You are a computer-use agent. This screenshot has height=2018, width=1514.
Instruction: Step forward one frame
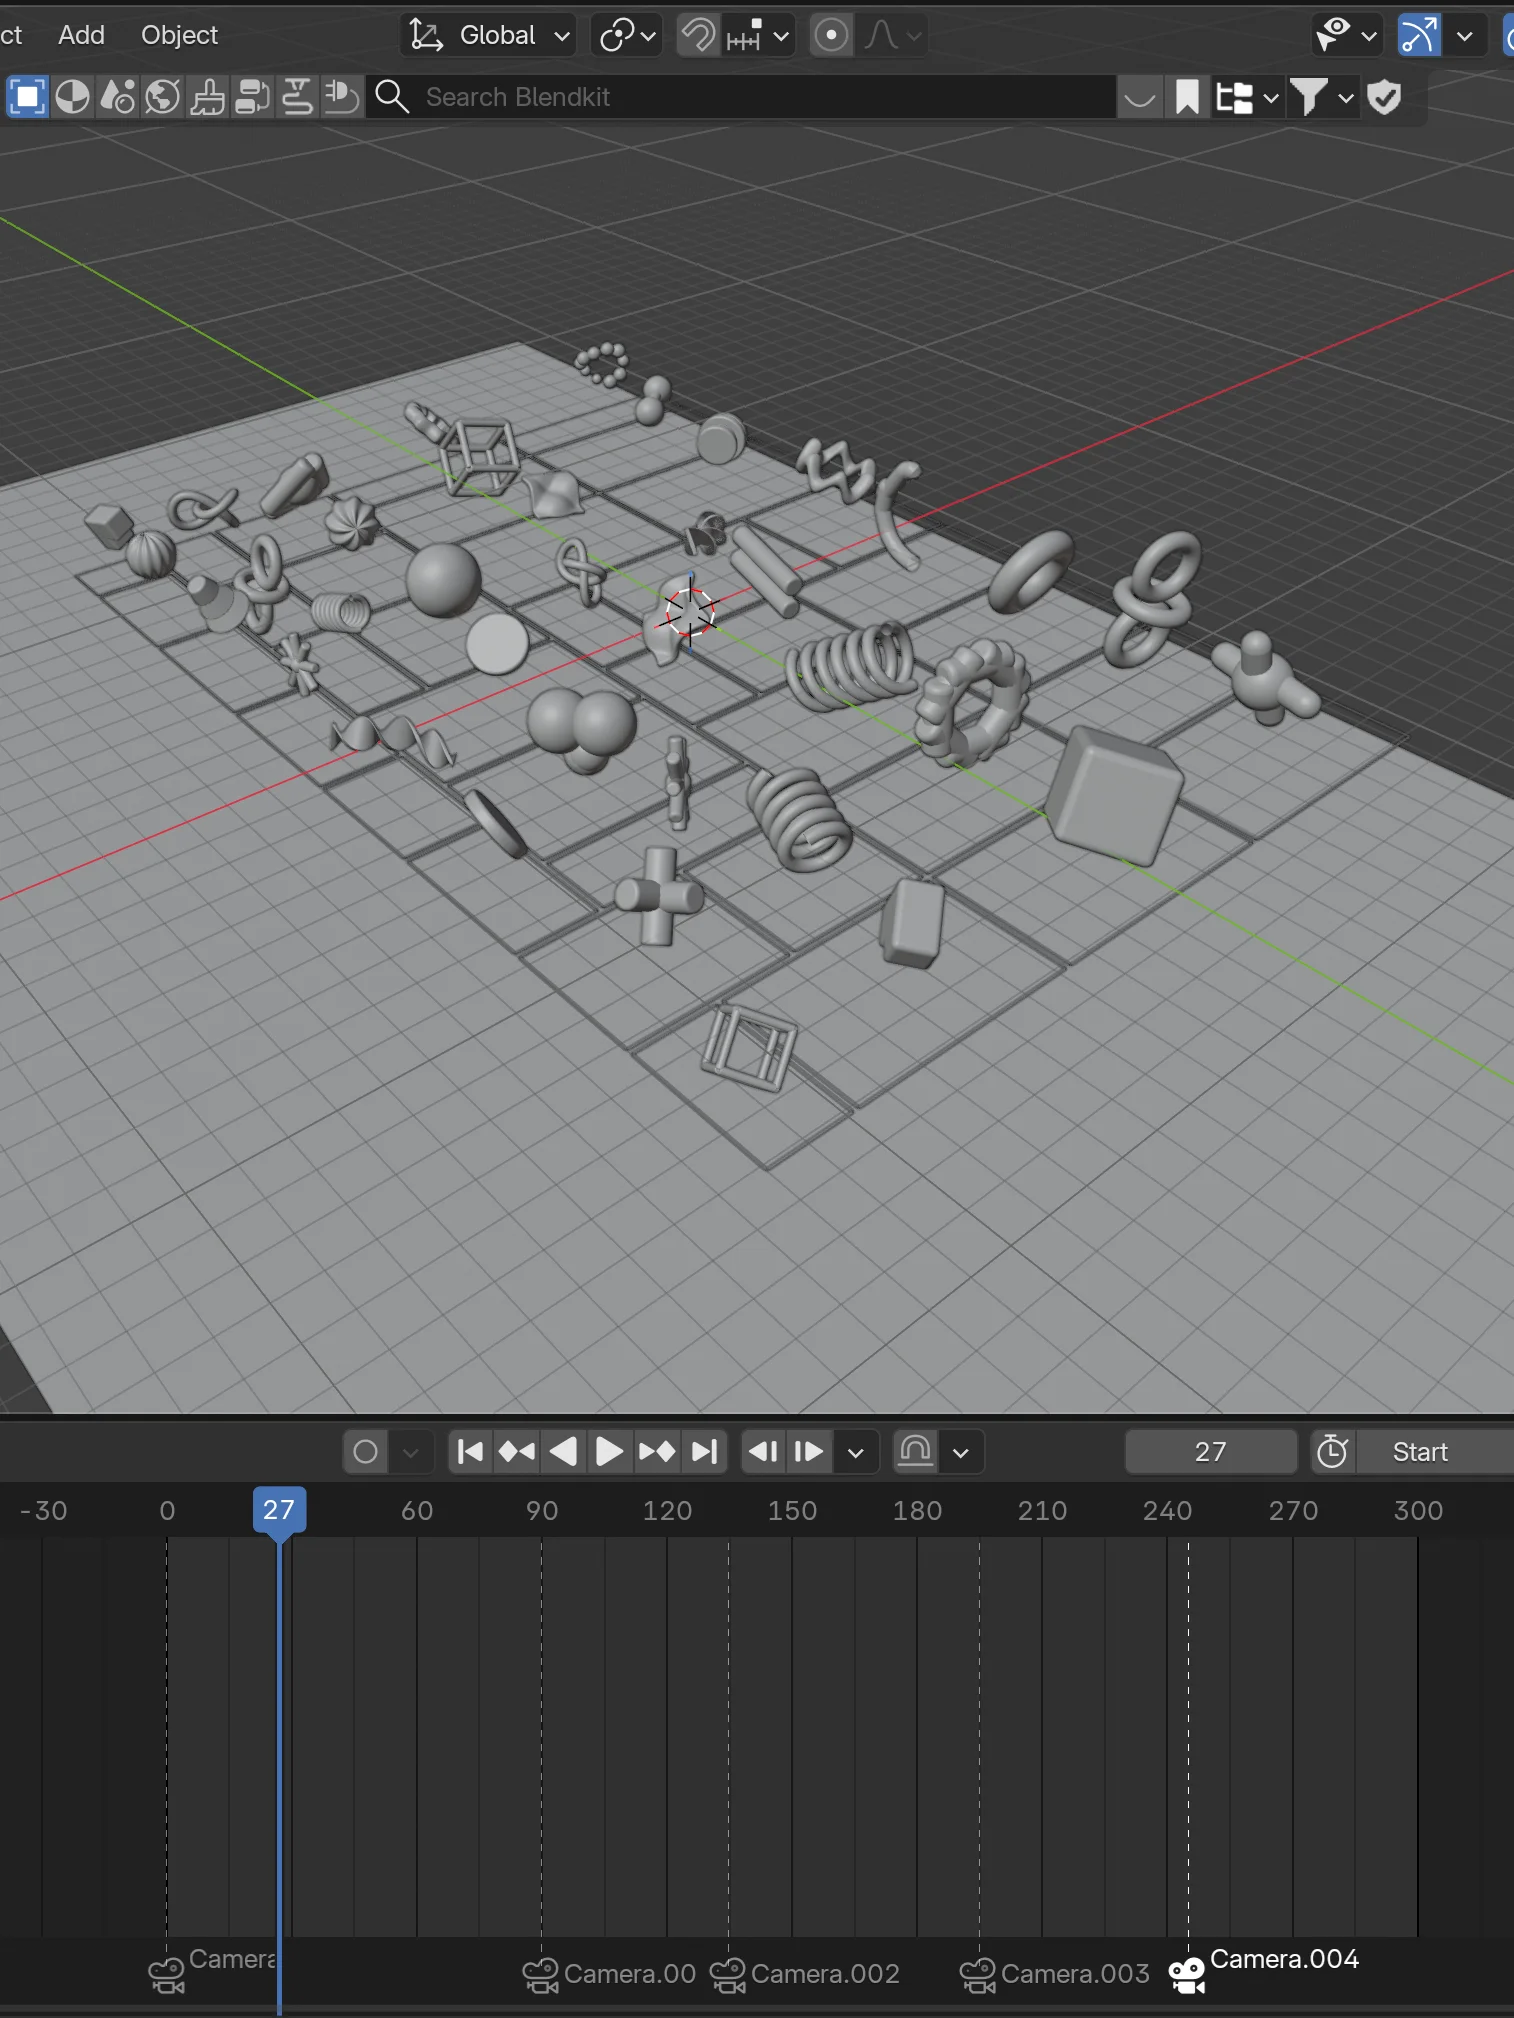[808, 1452]
